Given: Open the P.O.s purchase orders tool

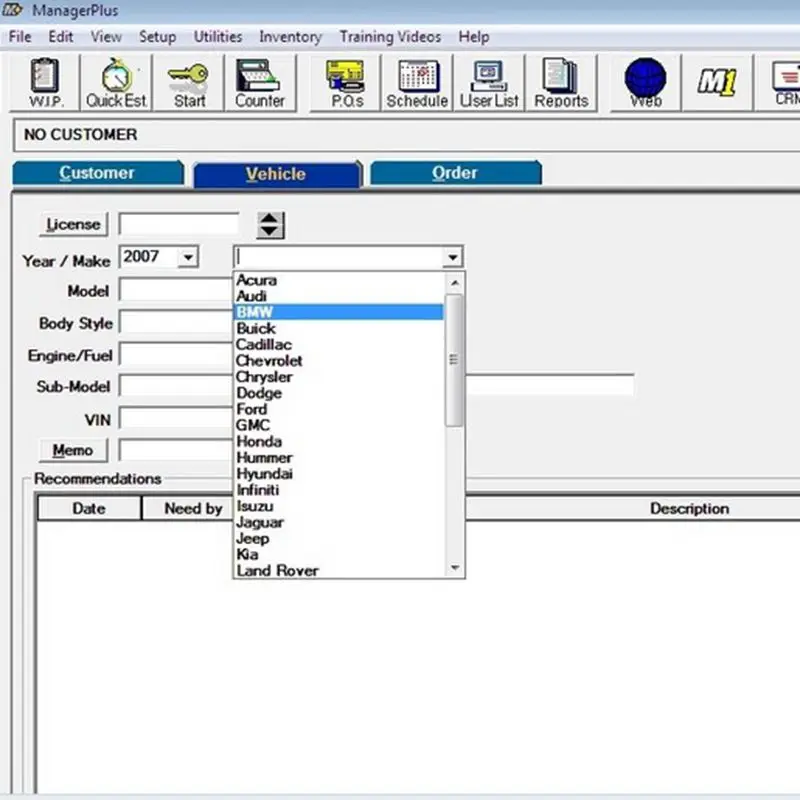Looking at the screenshot, I should click(346, 83).
